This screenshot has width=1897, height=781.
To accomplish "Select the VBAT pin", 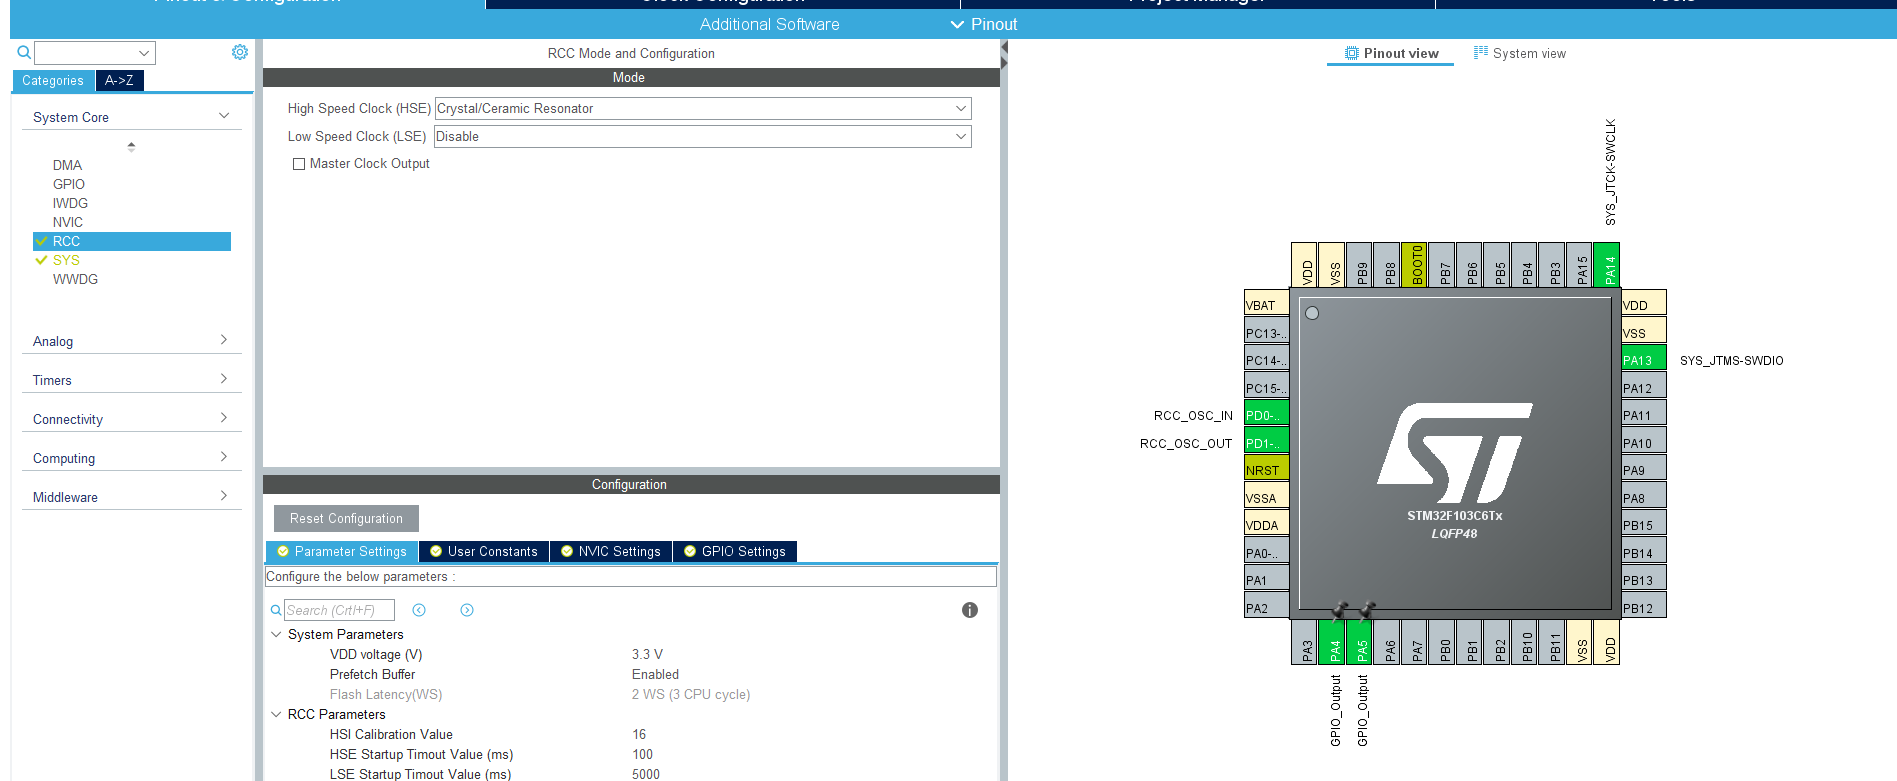I will click(x=1266, y=305).
